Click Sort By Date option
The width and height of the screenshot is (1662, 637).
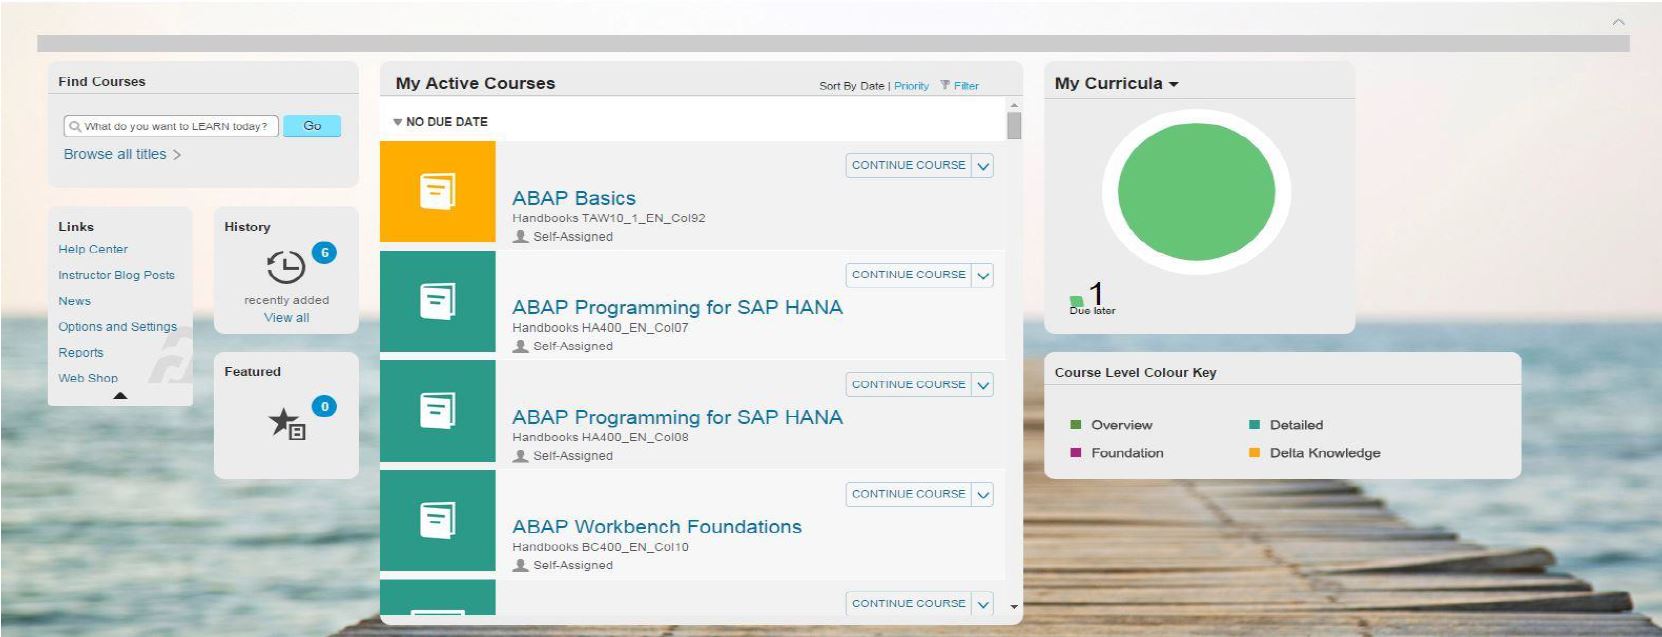[851, 86]
